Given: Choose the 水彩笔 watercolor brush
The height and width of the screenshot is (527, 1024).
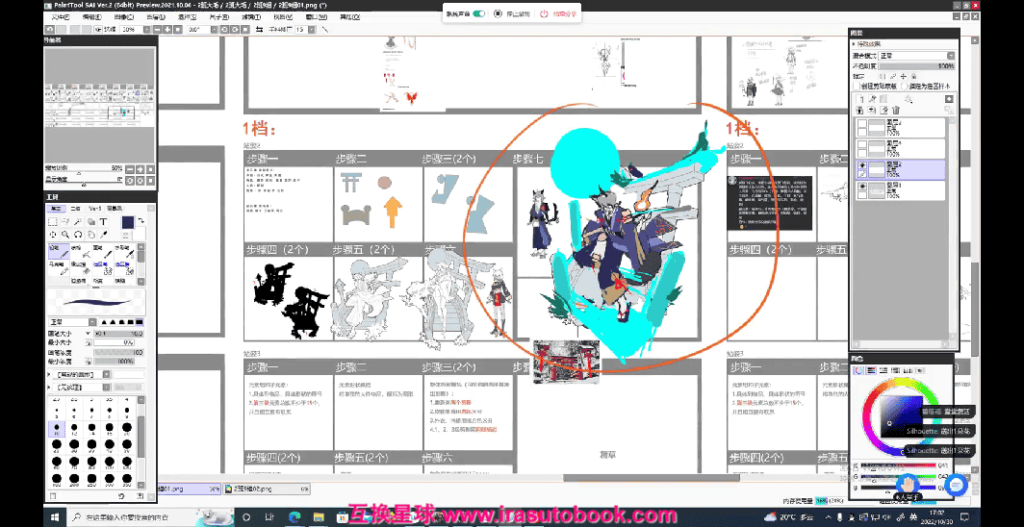Looking at the screenshot, I should [124, 251].
